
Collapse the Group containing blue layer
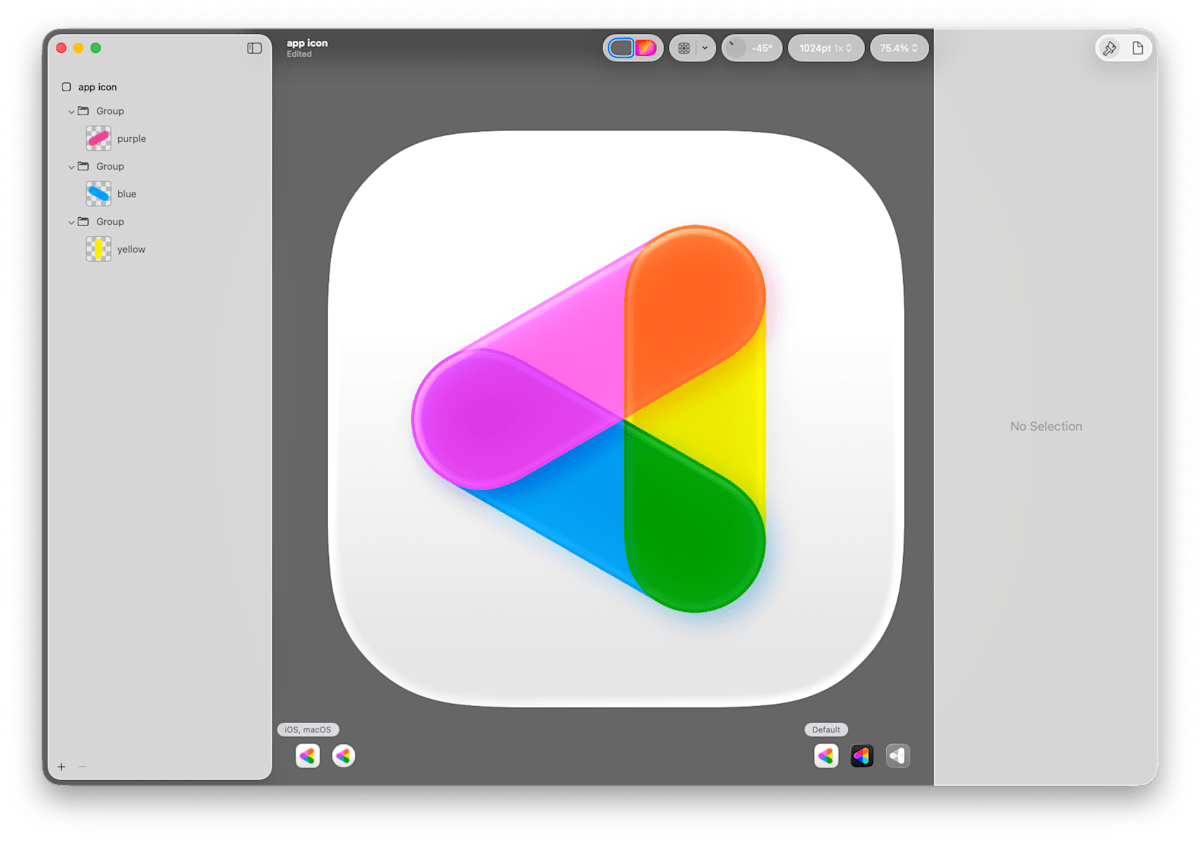pos(71,167)
